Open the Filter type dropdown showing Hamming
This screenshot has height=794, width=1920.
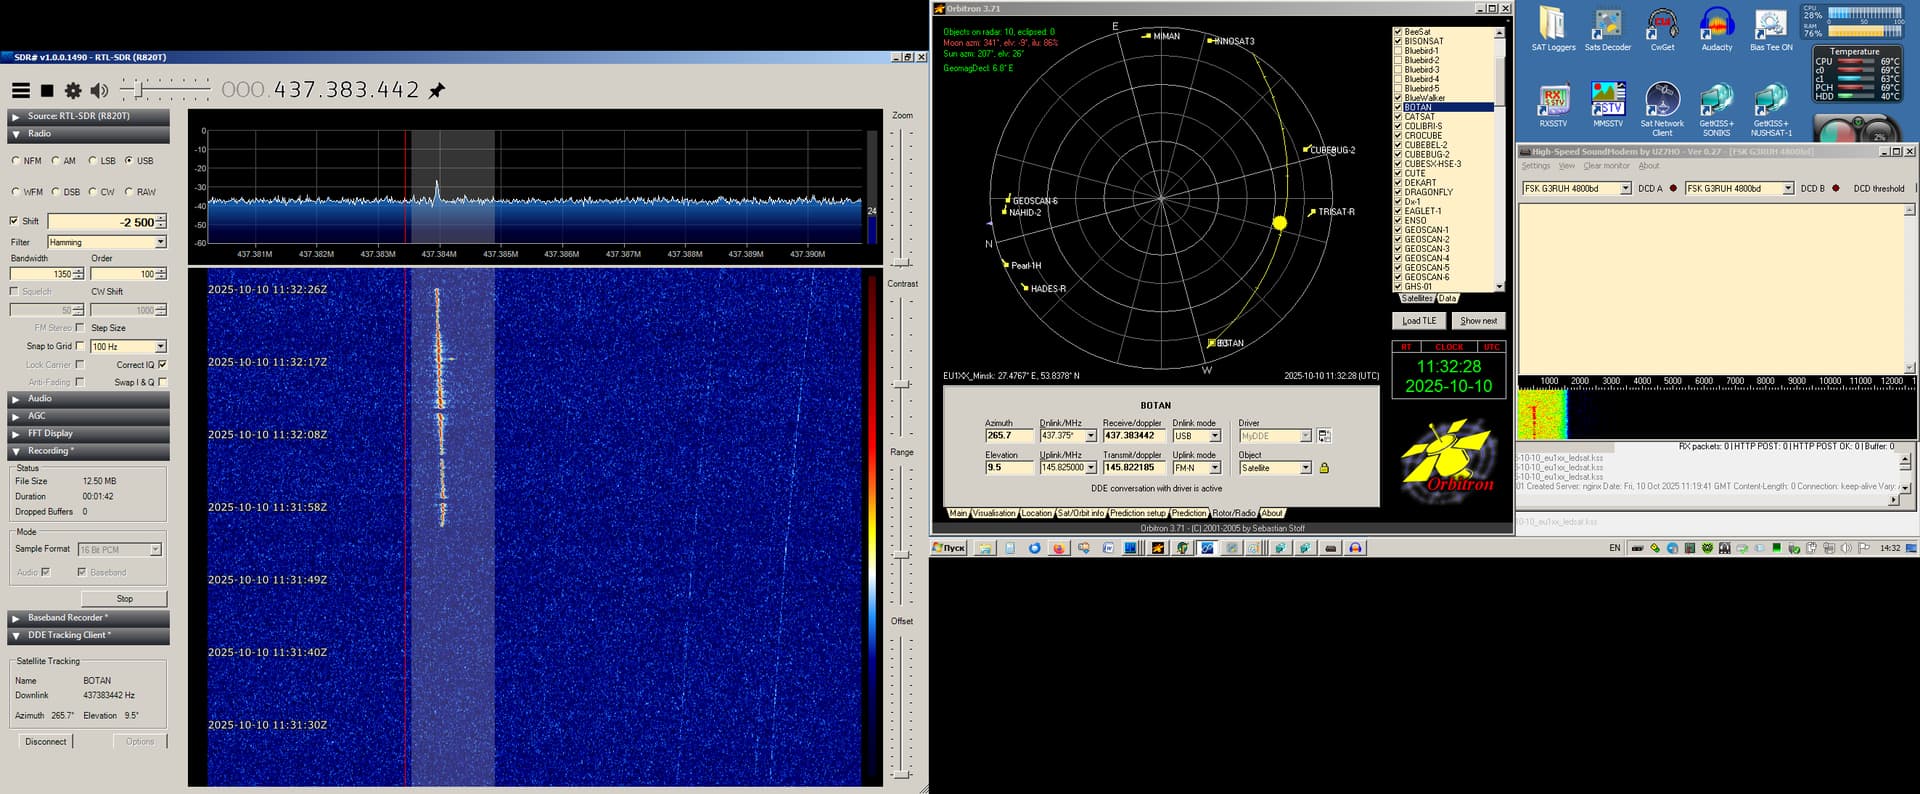tap(160, 242)
